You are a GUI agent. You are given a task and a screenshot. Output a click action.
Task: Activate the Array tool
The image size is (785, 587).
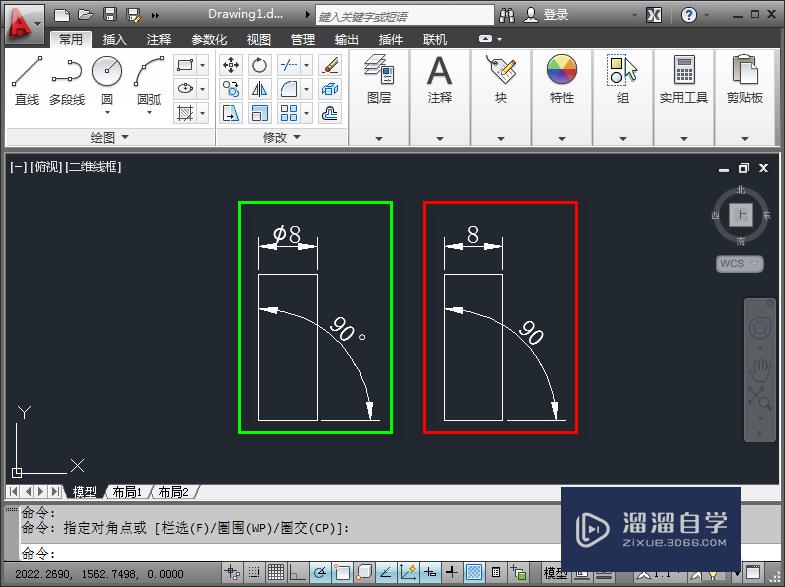pos(289,113)
